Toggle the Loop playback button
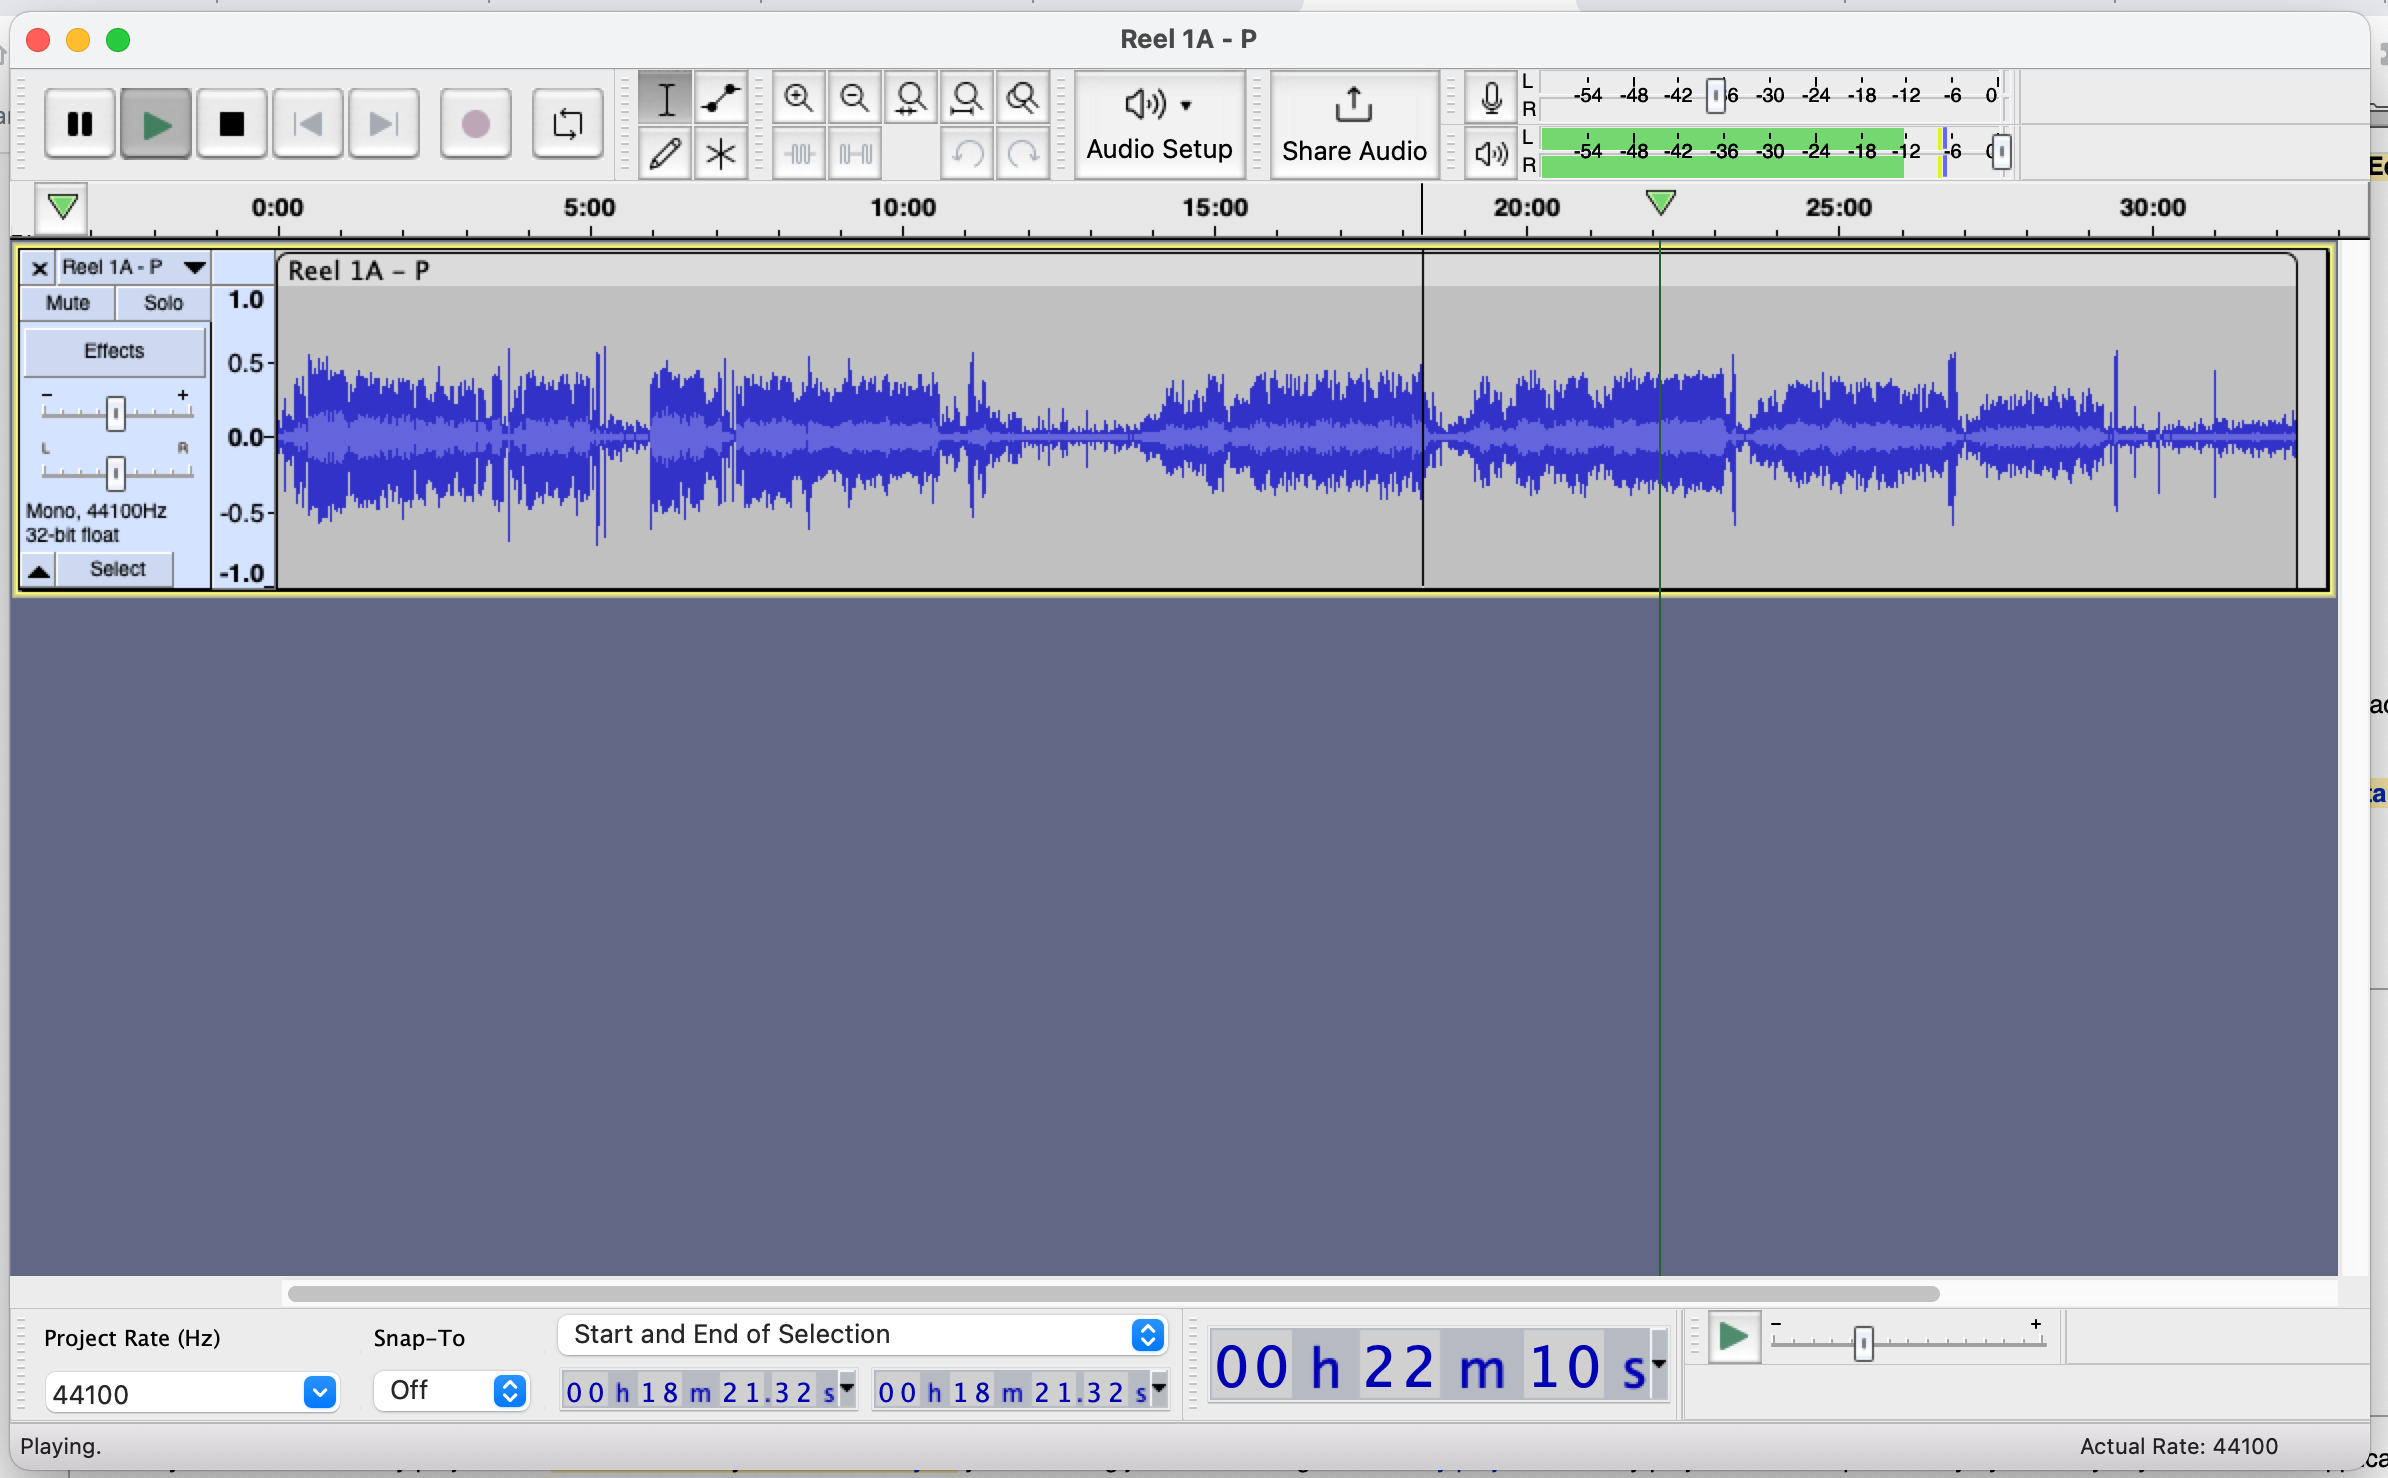Screen dimensions: 2388x1478 567,124
